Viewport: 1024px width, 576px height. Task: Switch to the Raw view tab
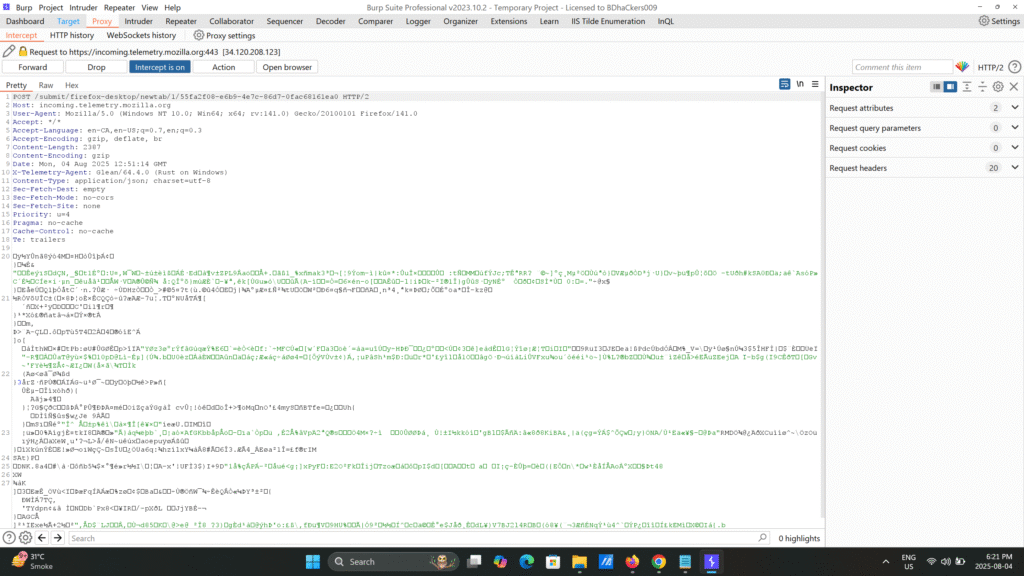46,85
